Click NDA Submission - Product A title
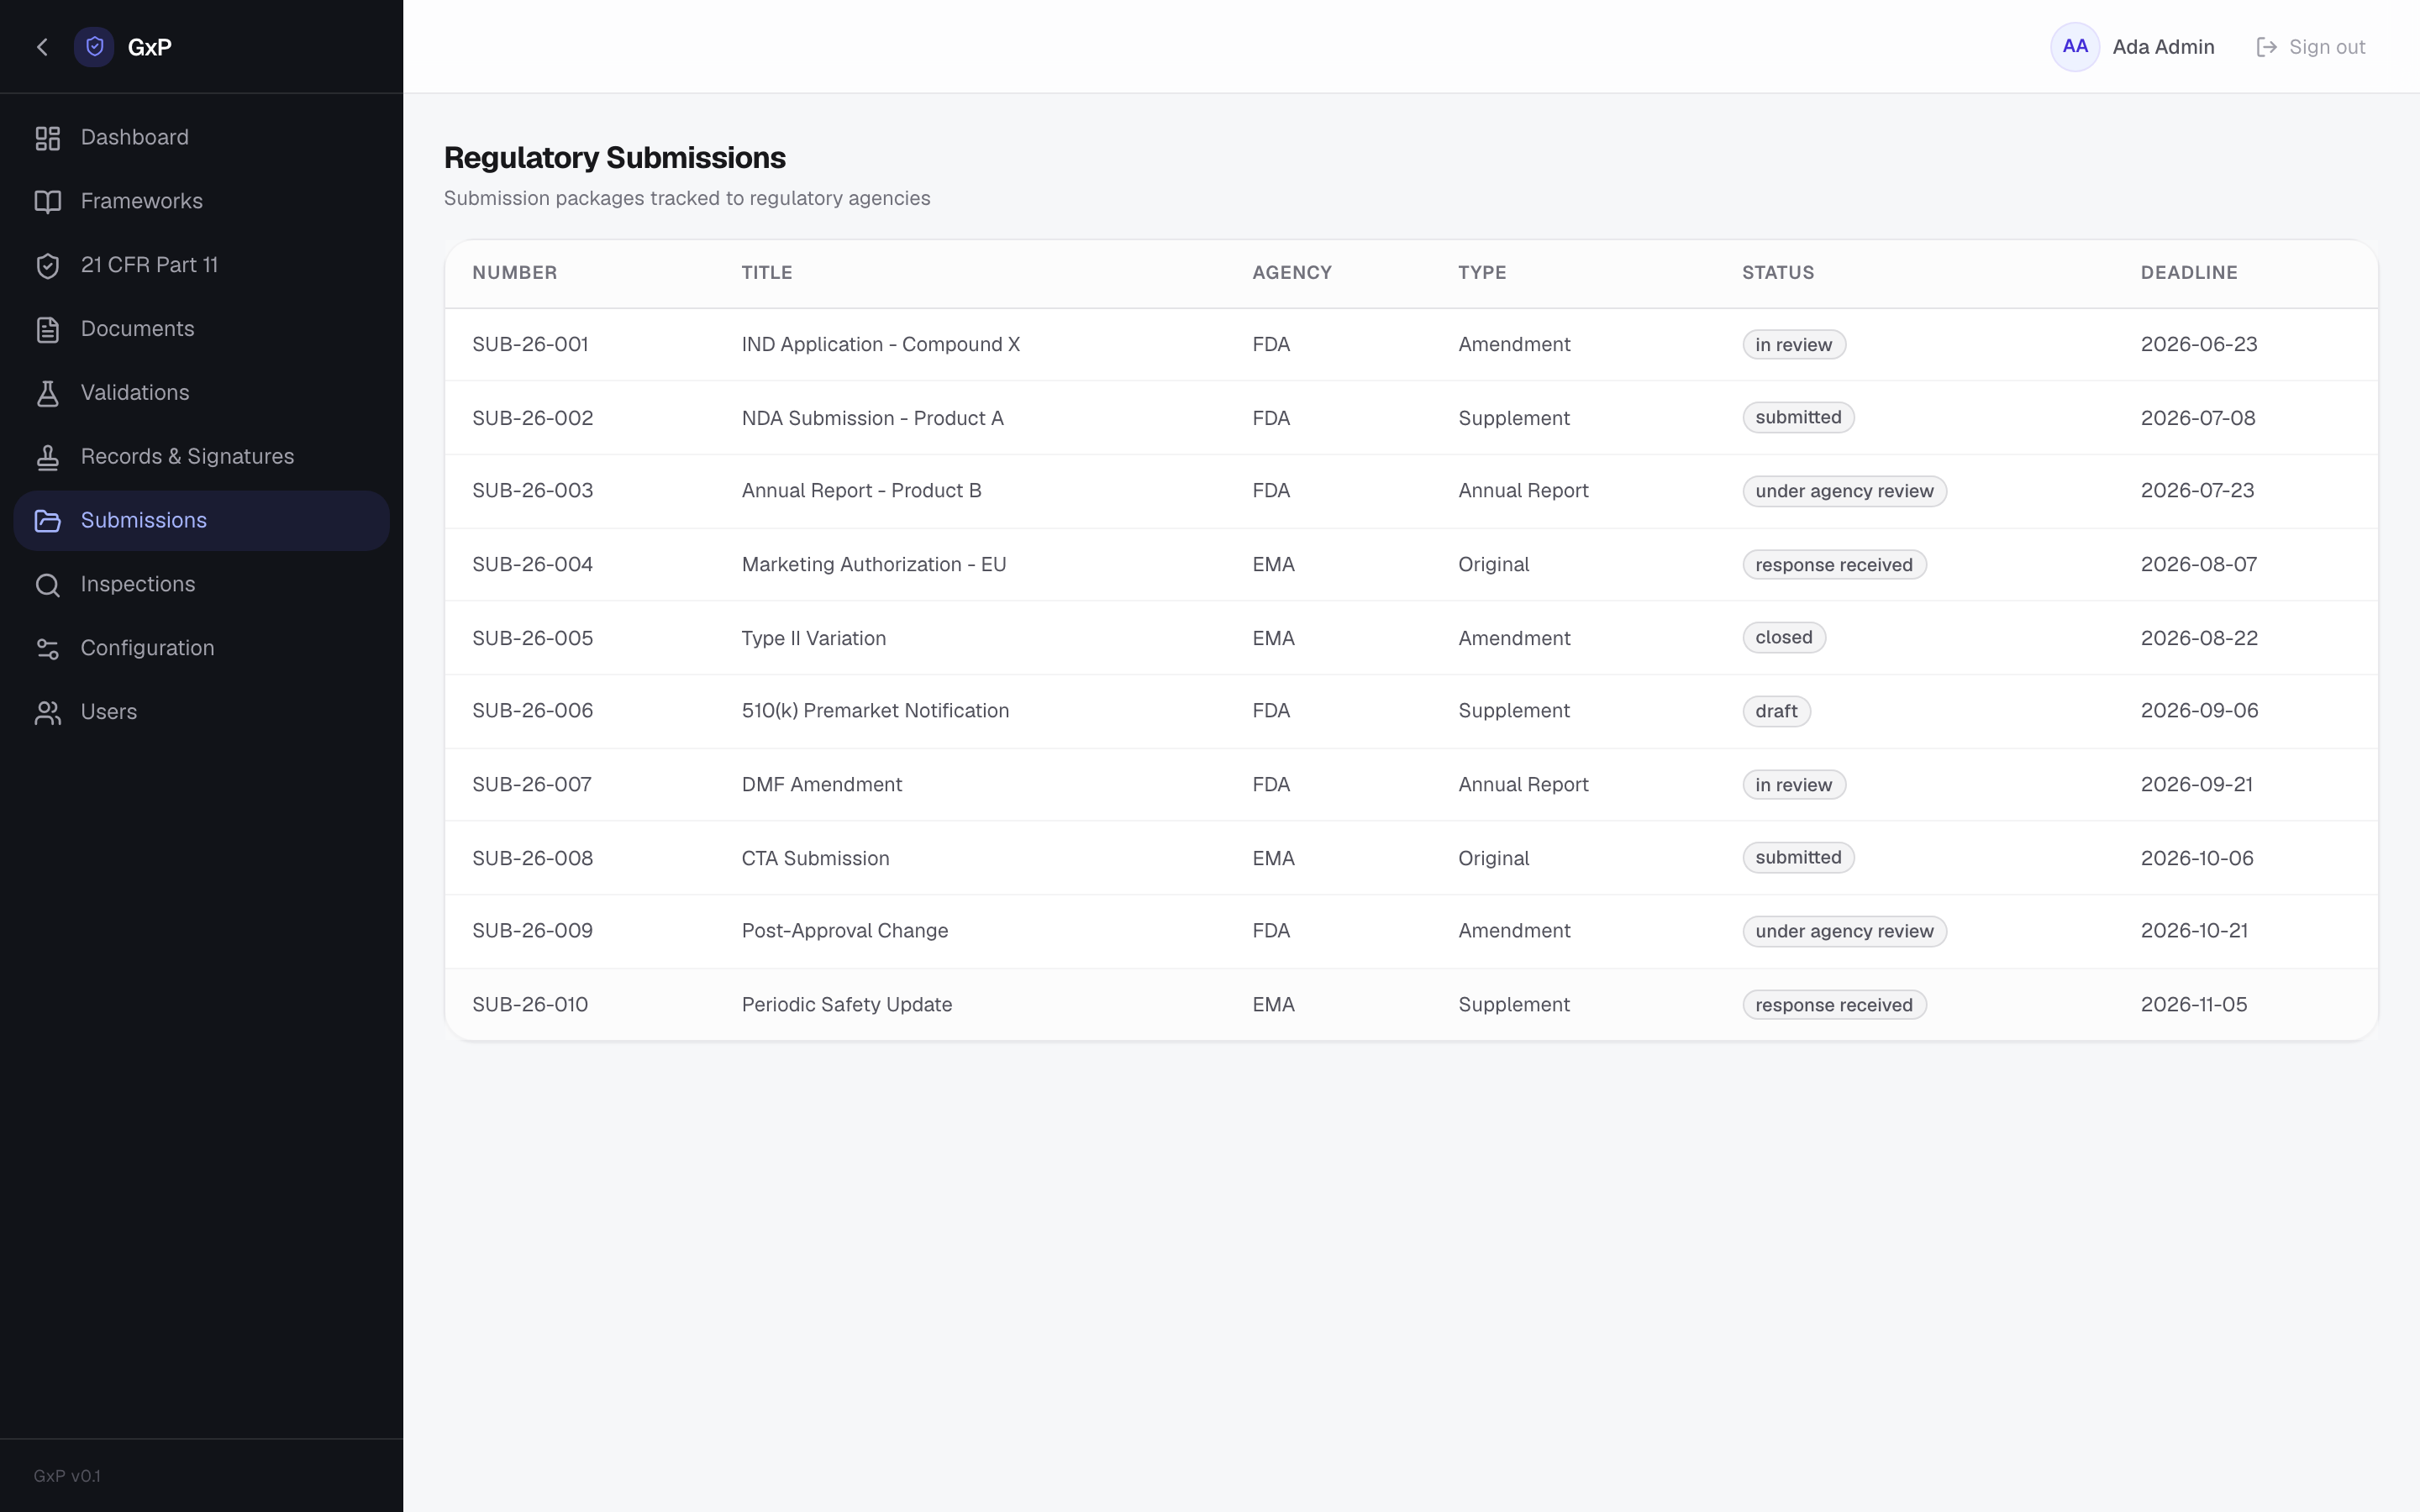 [x=872, y=418]
